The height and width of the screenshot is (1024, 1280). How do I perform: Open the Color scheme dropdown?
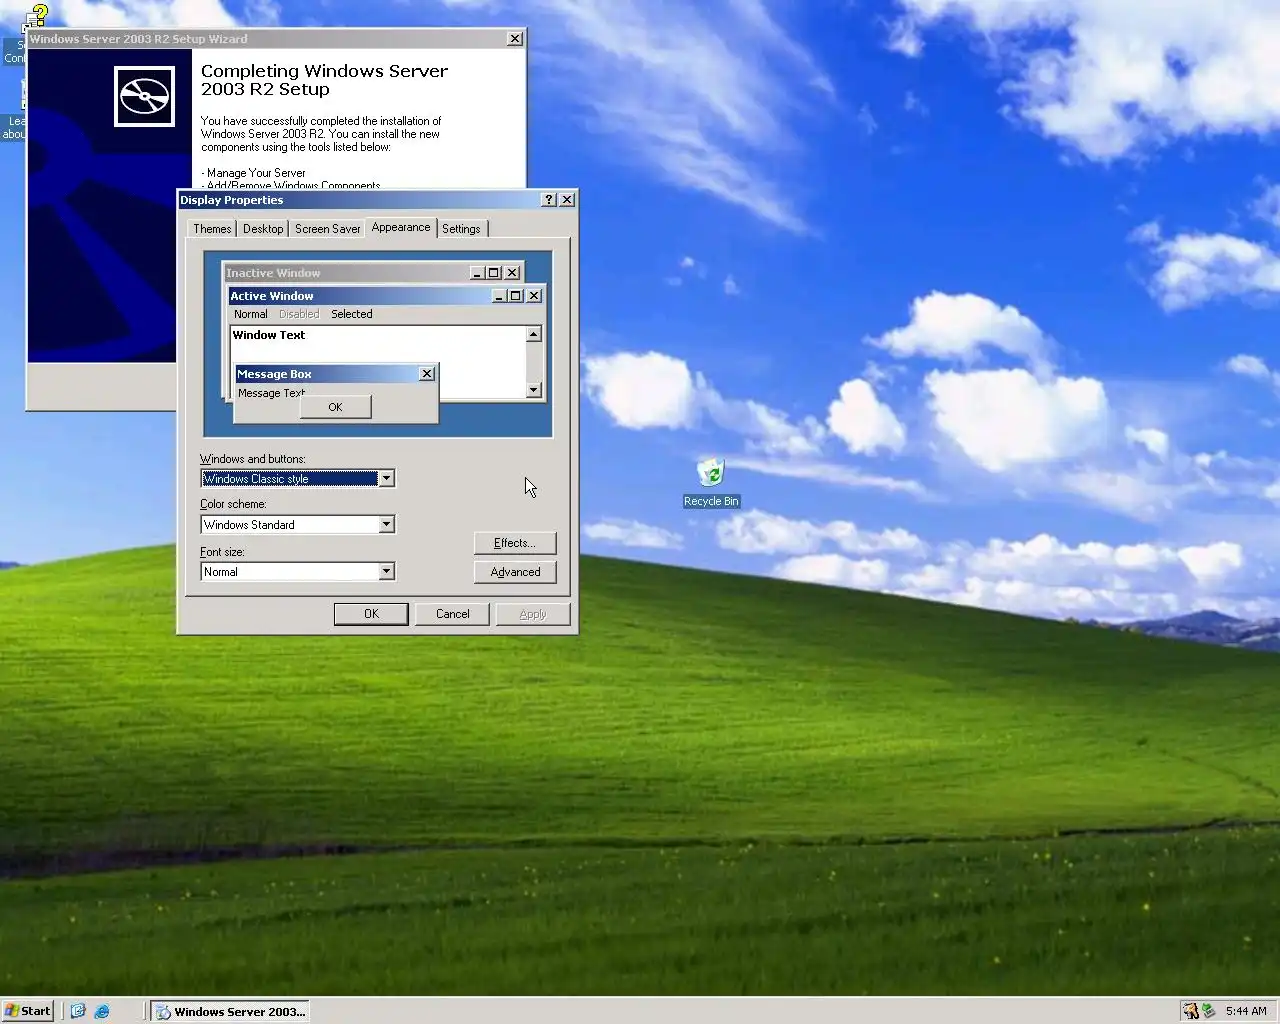(x=386, y=525)
